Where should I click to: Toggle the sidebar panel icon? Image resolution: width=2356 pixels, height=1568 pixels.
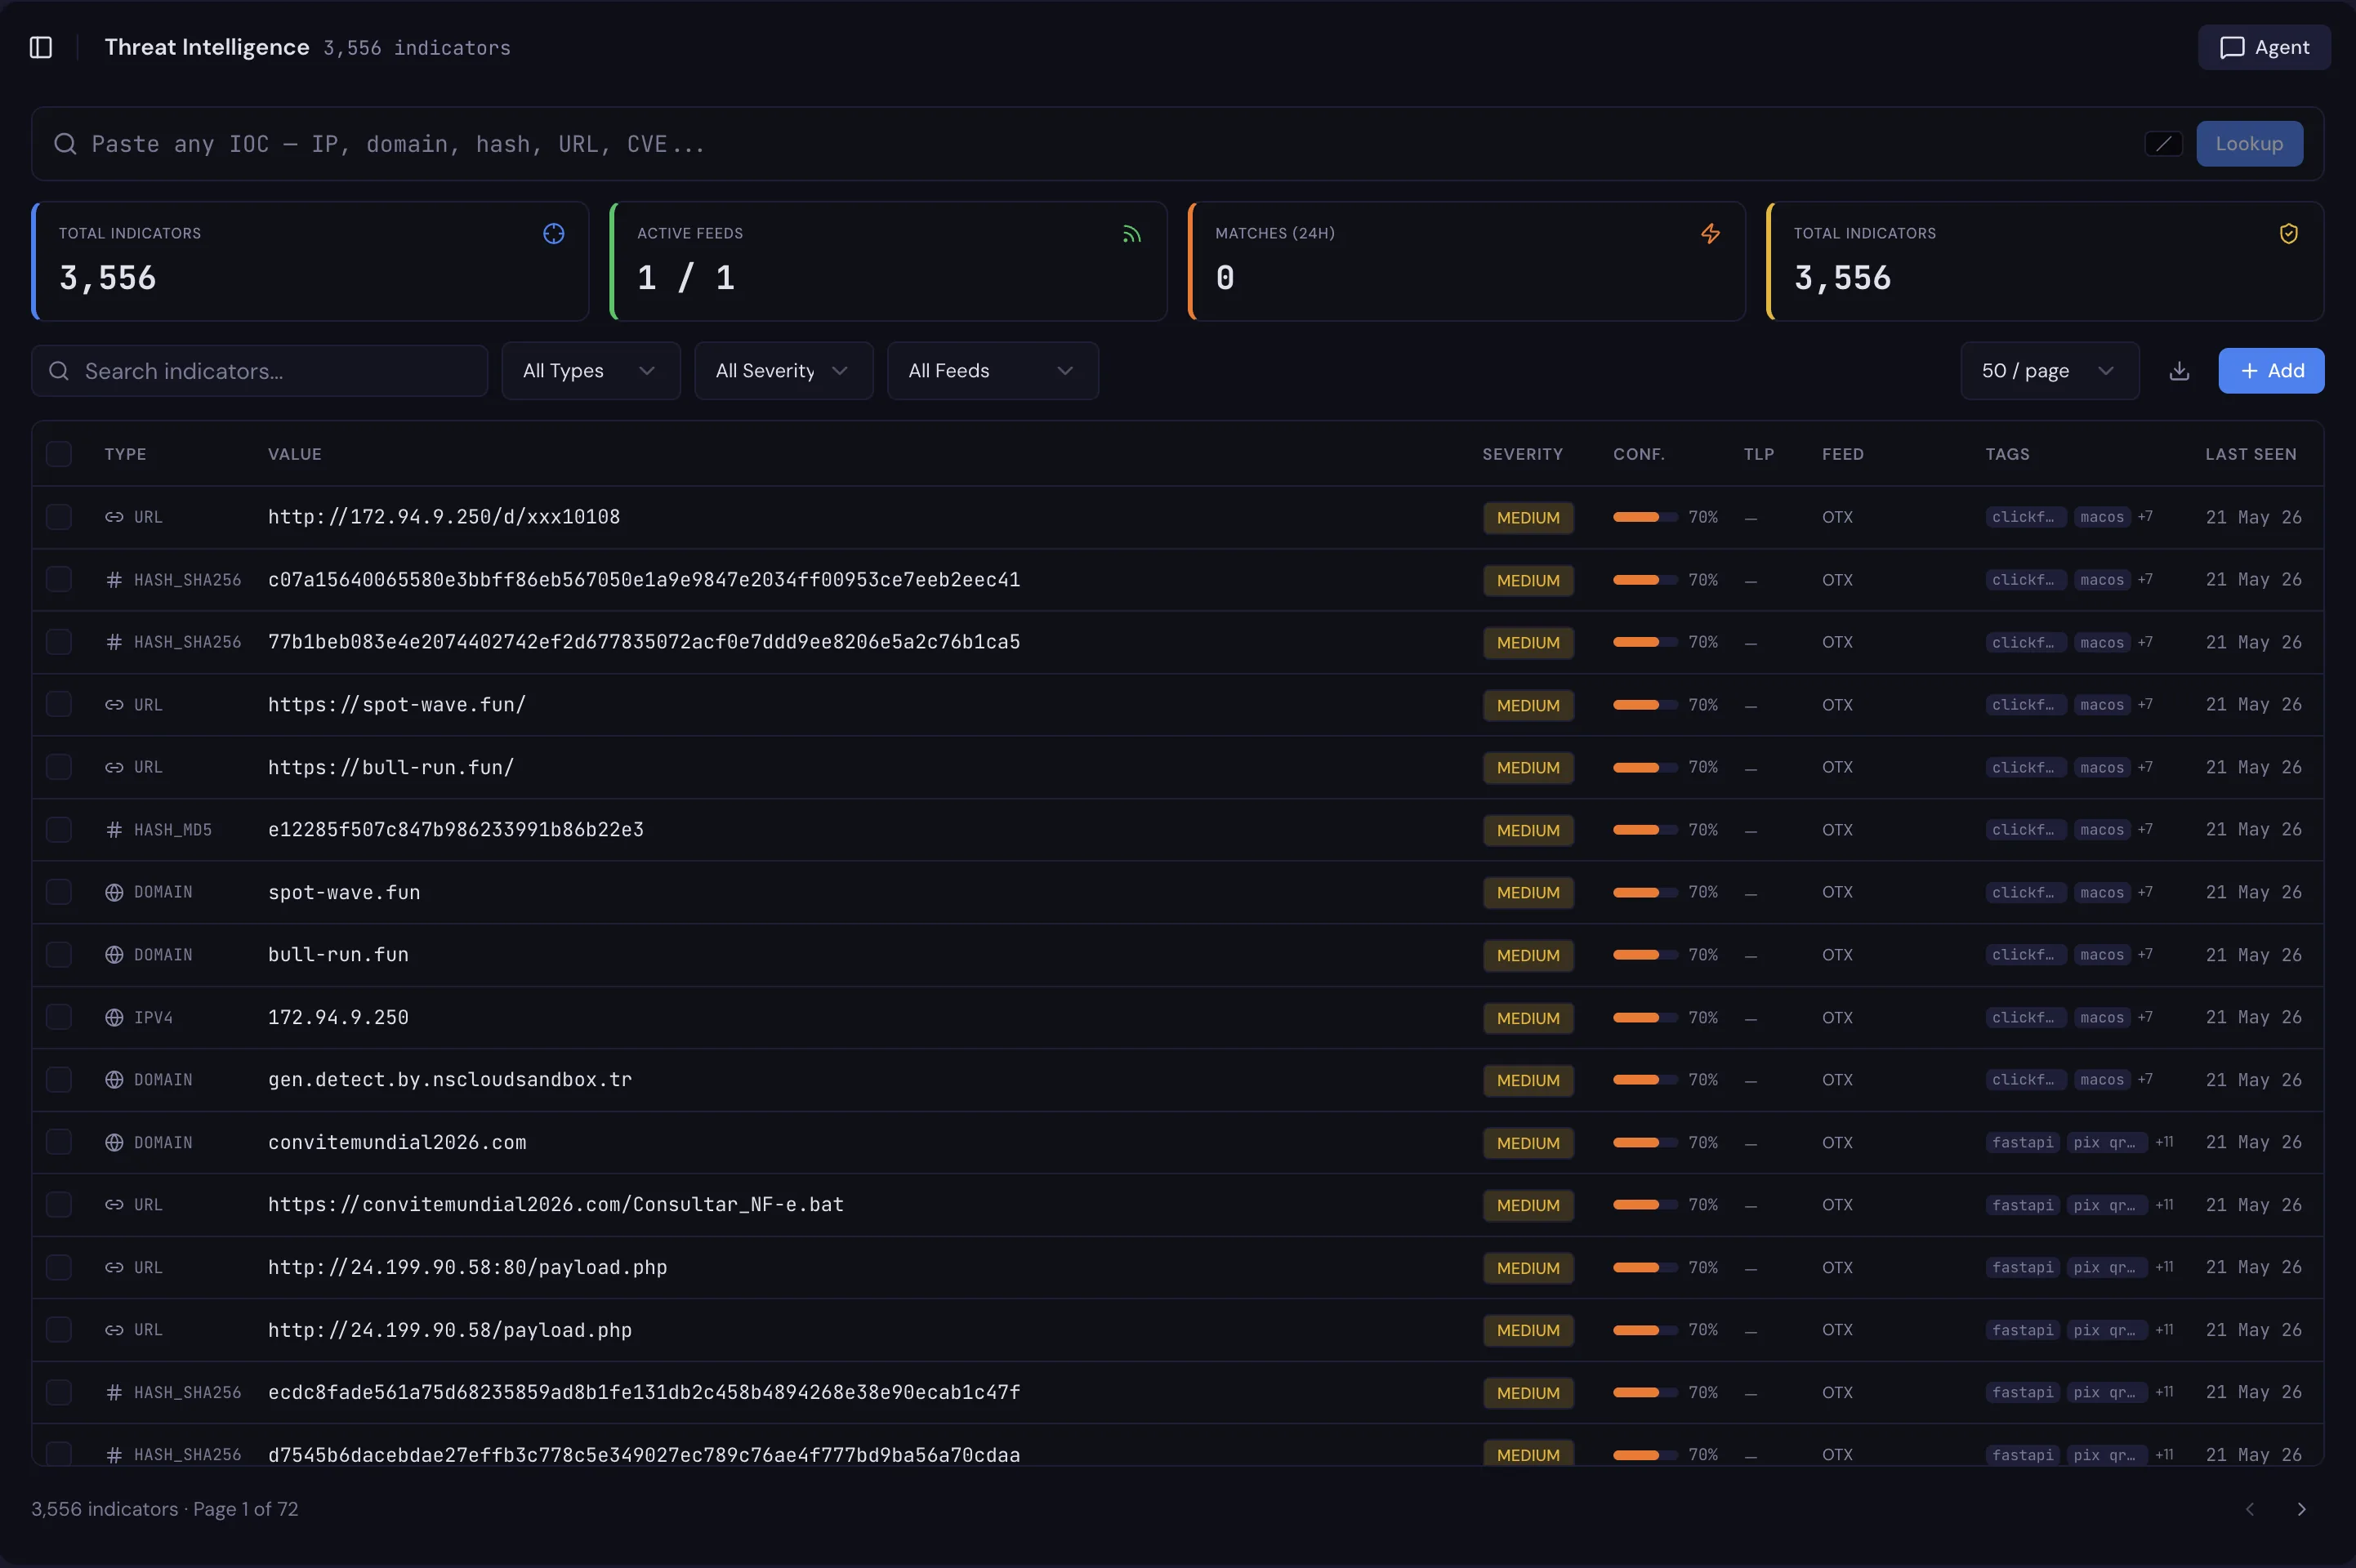tap(41, 47)
